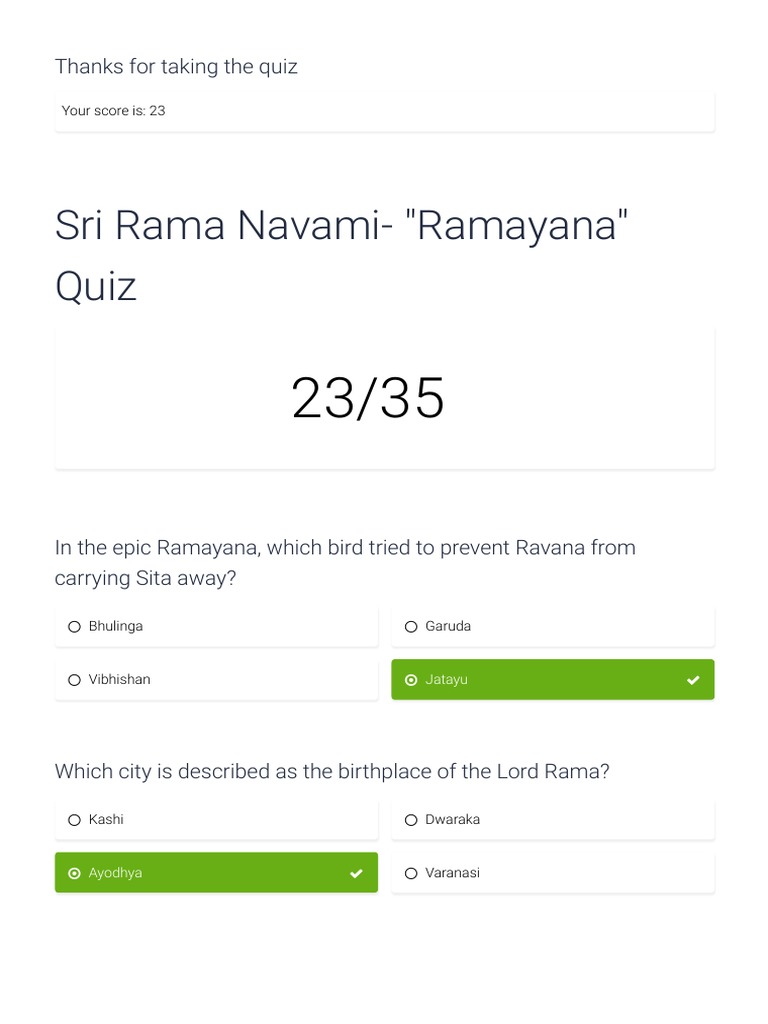This screenshot has width=768, height=1024.
Task: Click the Kashi answer text label
Action: click(x=106, y=819)
